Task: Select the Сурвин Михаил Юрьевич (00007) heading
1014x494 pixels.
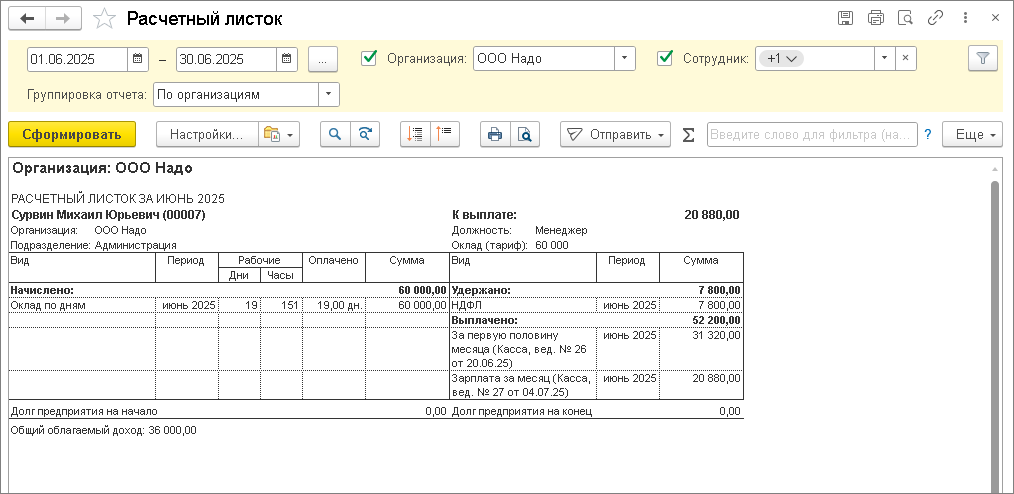Action: pyautogui.click(x=109, y=215)
